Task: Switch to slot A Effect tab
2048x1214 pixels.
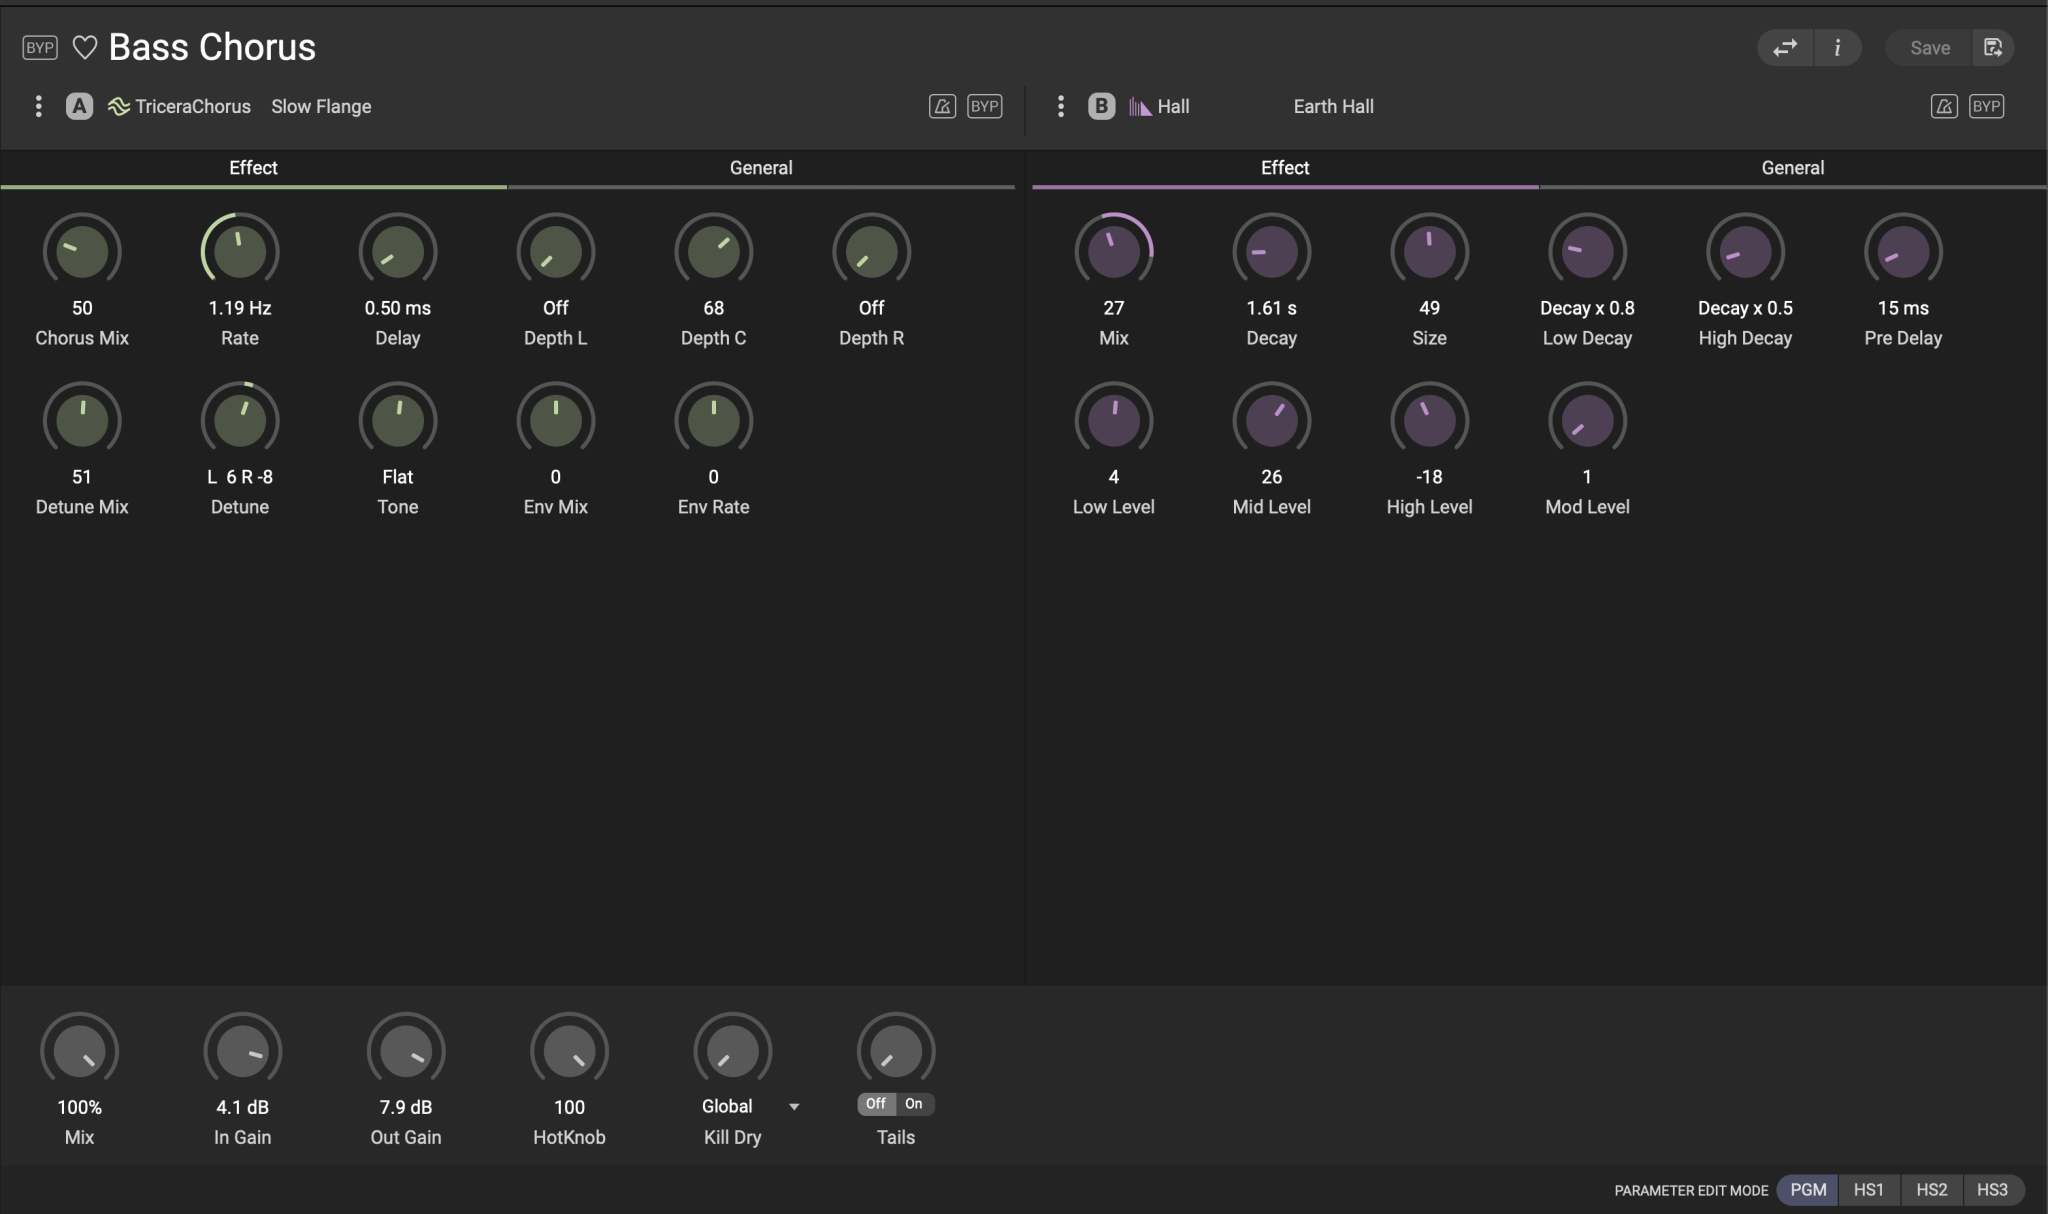Action: click(x=253, y=168)
